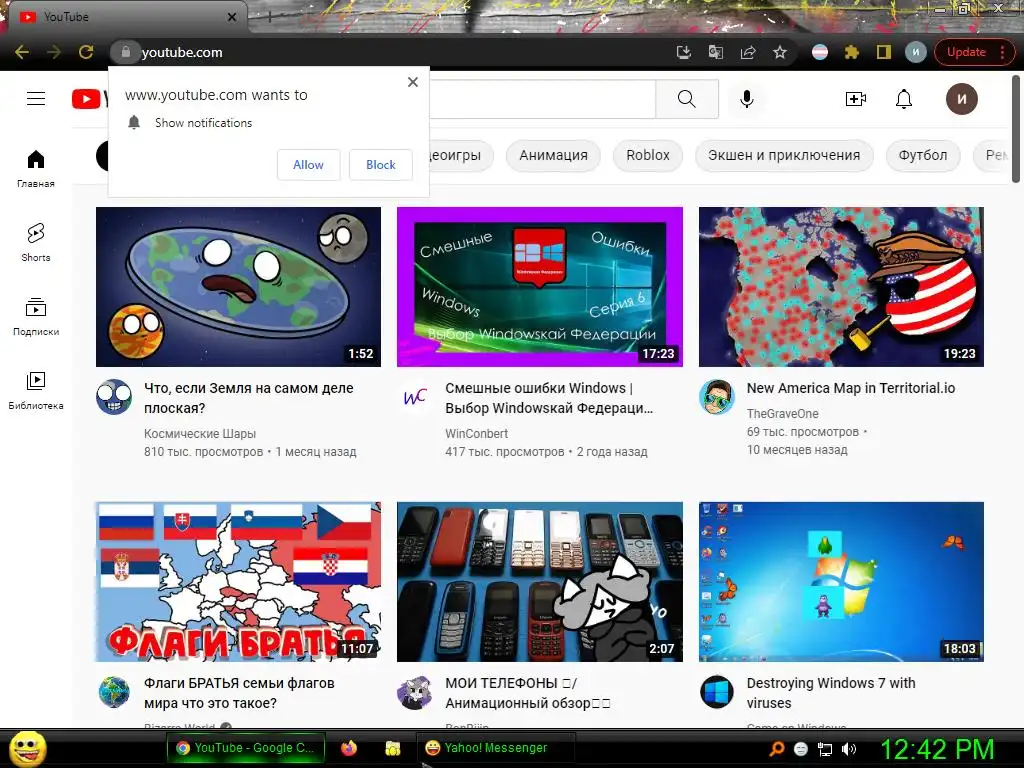Click the browser back arrow
This screenshot has height=768, width=1024.
point(22,52)
